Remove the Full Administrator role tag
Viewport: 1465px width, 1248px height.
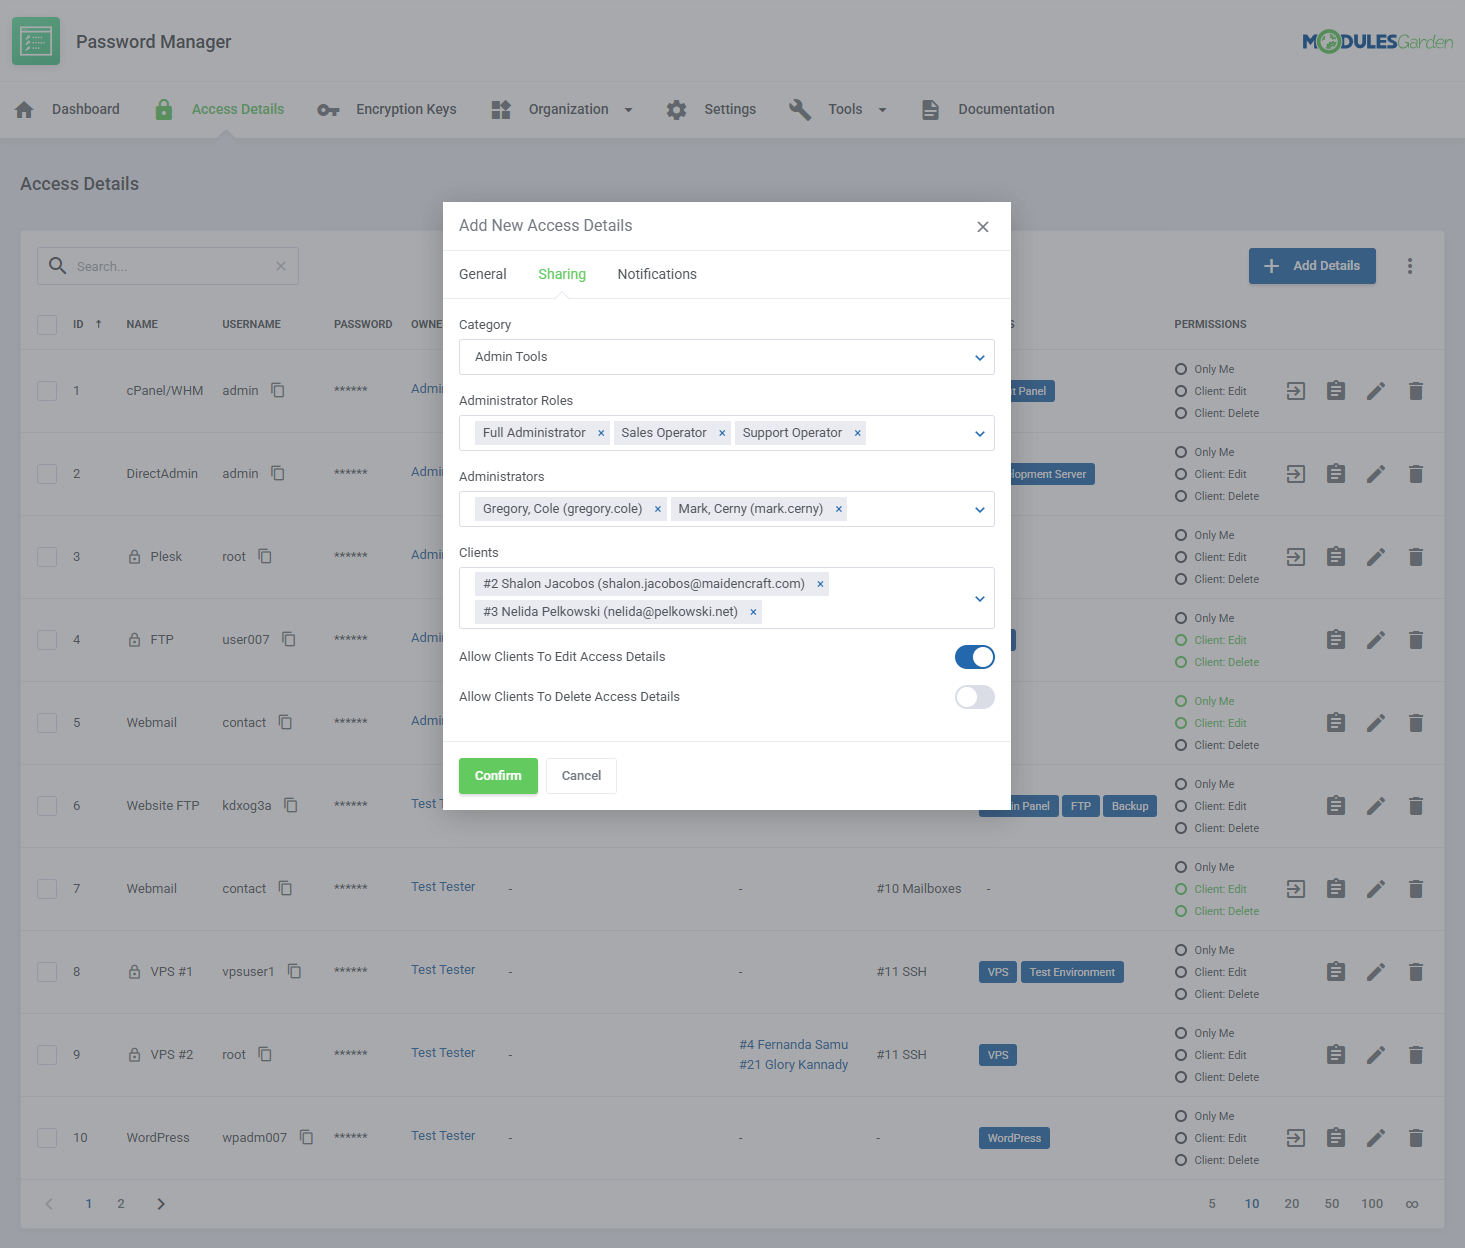coord(601,433)
